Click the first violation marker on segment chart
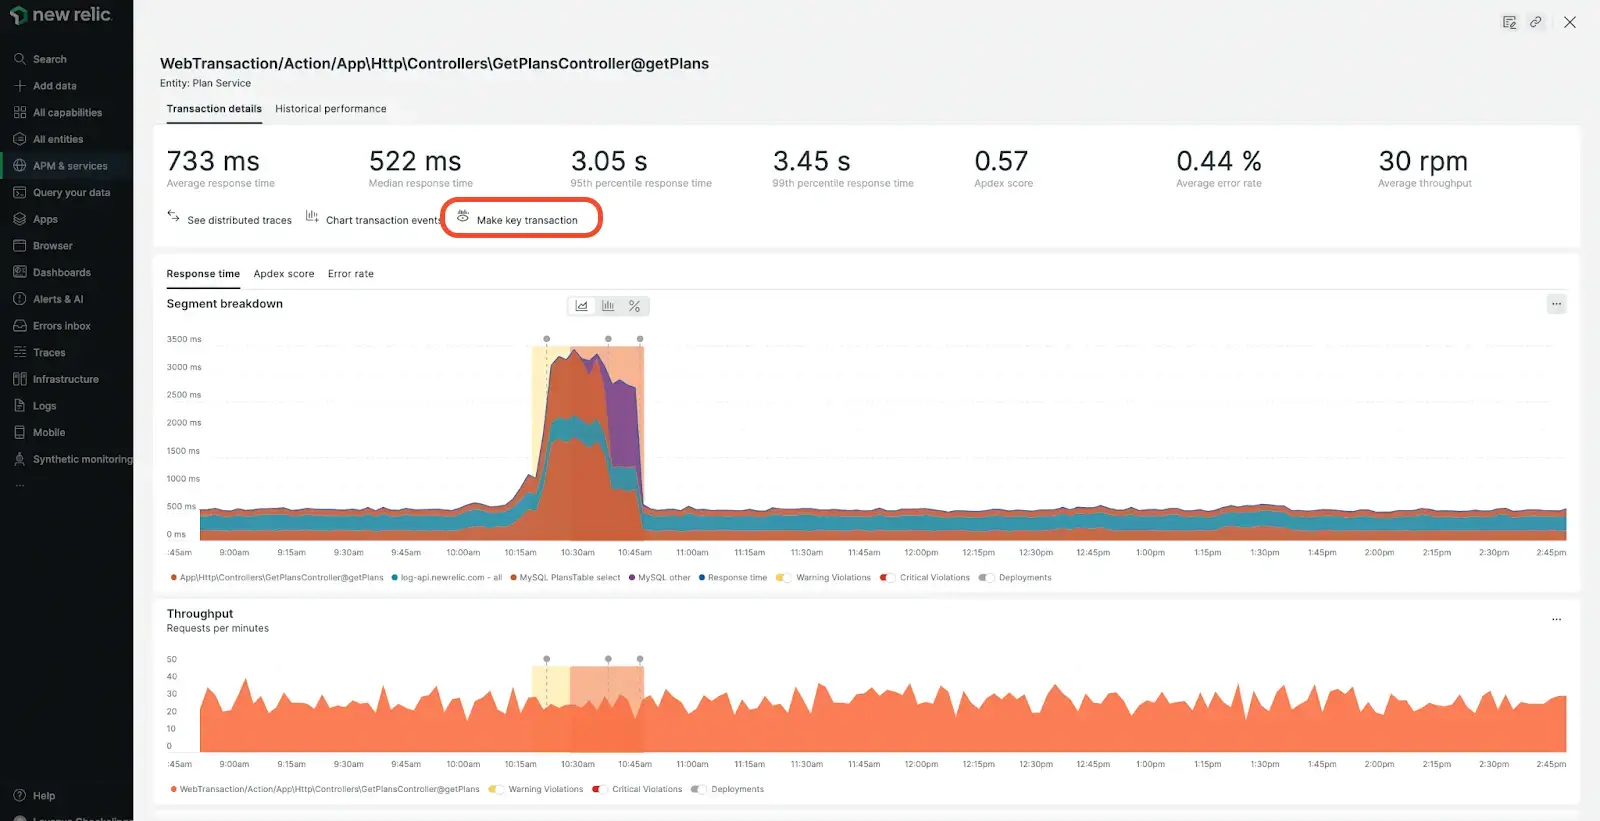 546,339
